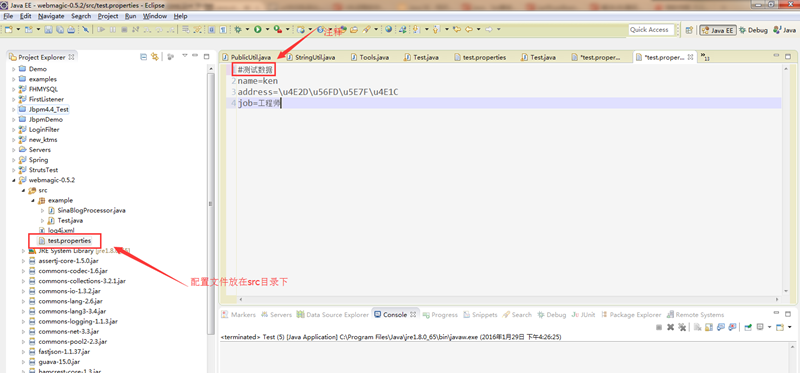Expand the Demo project node
This screenshot has height=373, width=800.
pos(14,69)
